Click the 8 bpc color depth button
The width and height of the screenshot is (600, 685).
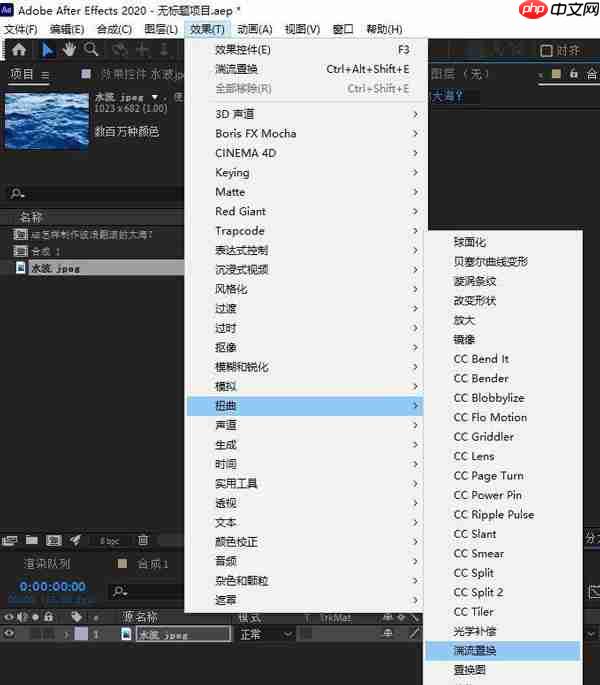coord(109,541)
